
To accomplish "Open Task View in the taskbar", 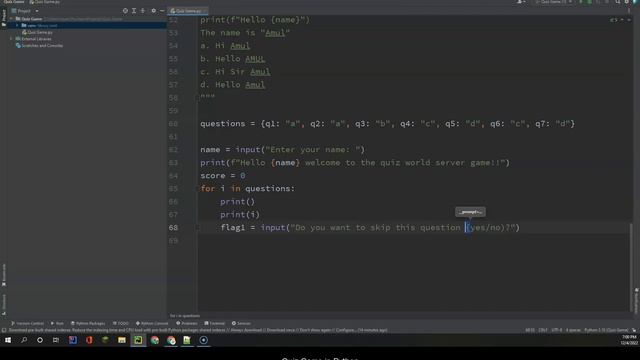I will point(56,340).
